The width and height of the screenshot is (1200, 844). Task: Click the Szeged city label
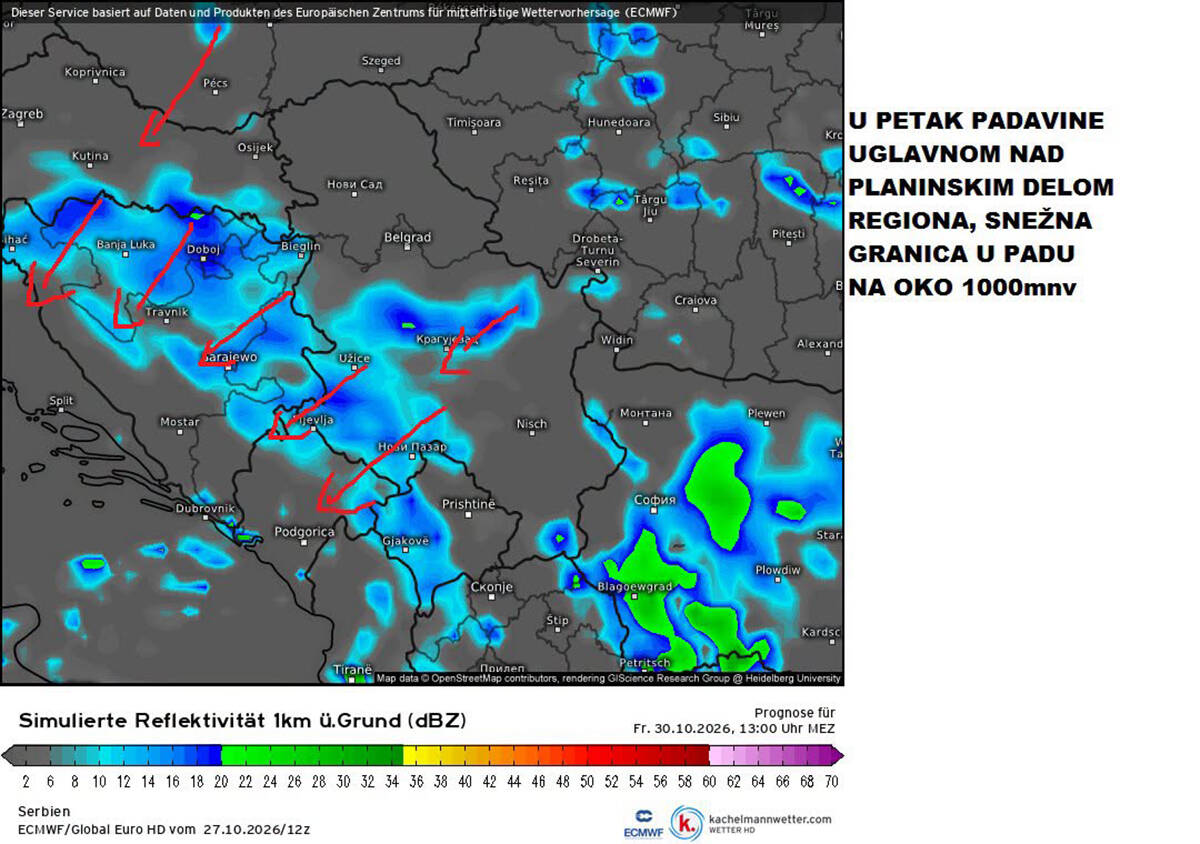click(381, 61)
